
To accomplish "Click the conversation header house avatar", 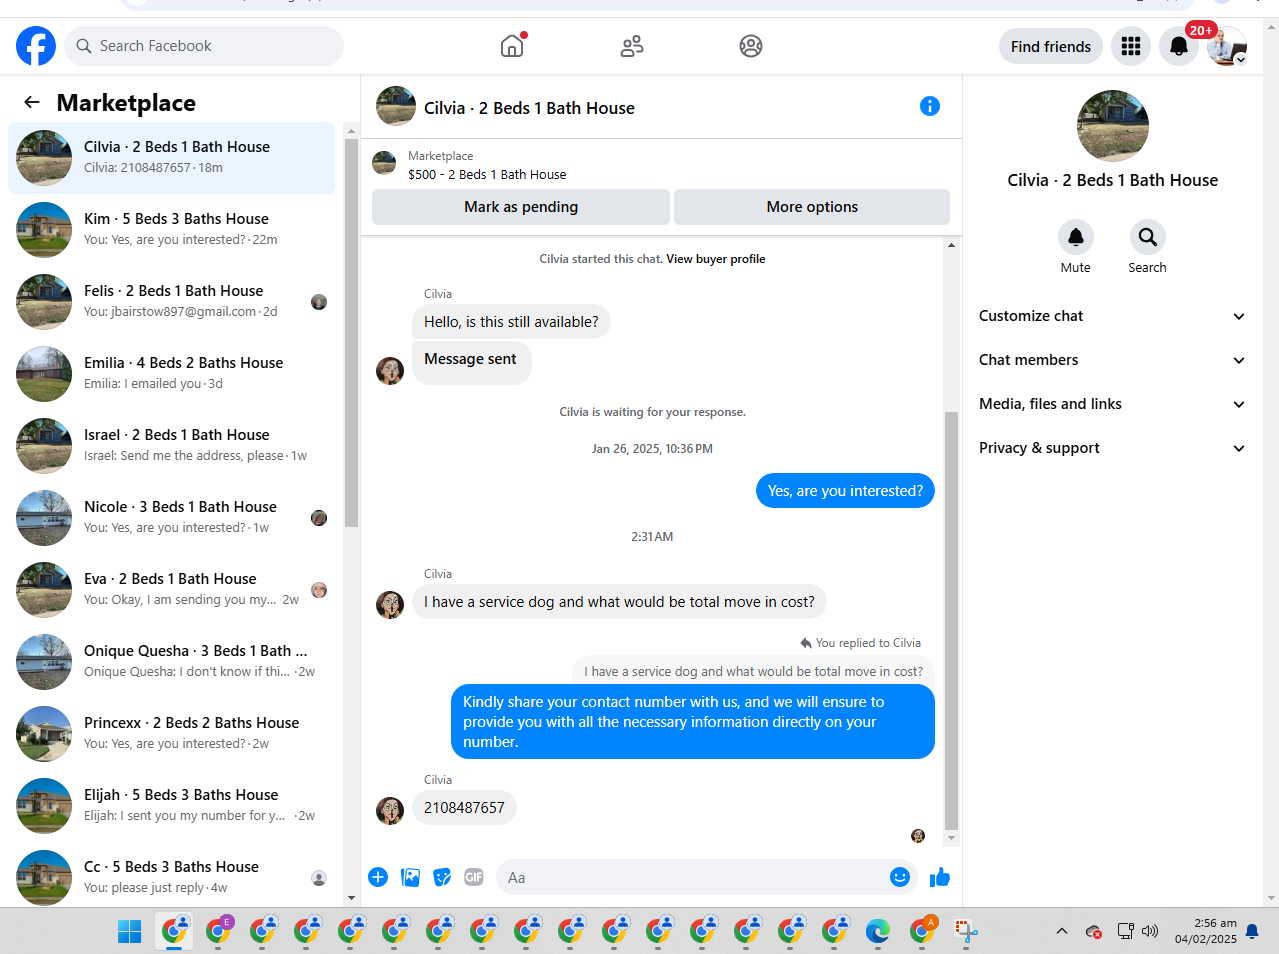I will click(396, 106).
